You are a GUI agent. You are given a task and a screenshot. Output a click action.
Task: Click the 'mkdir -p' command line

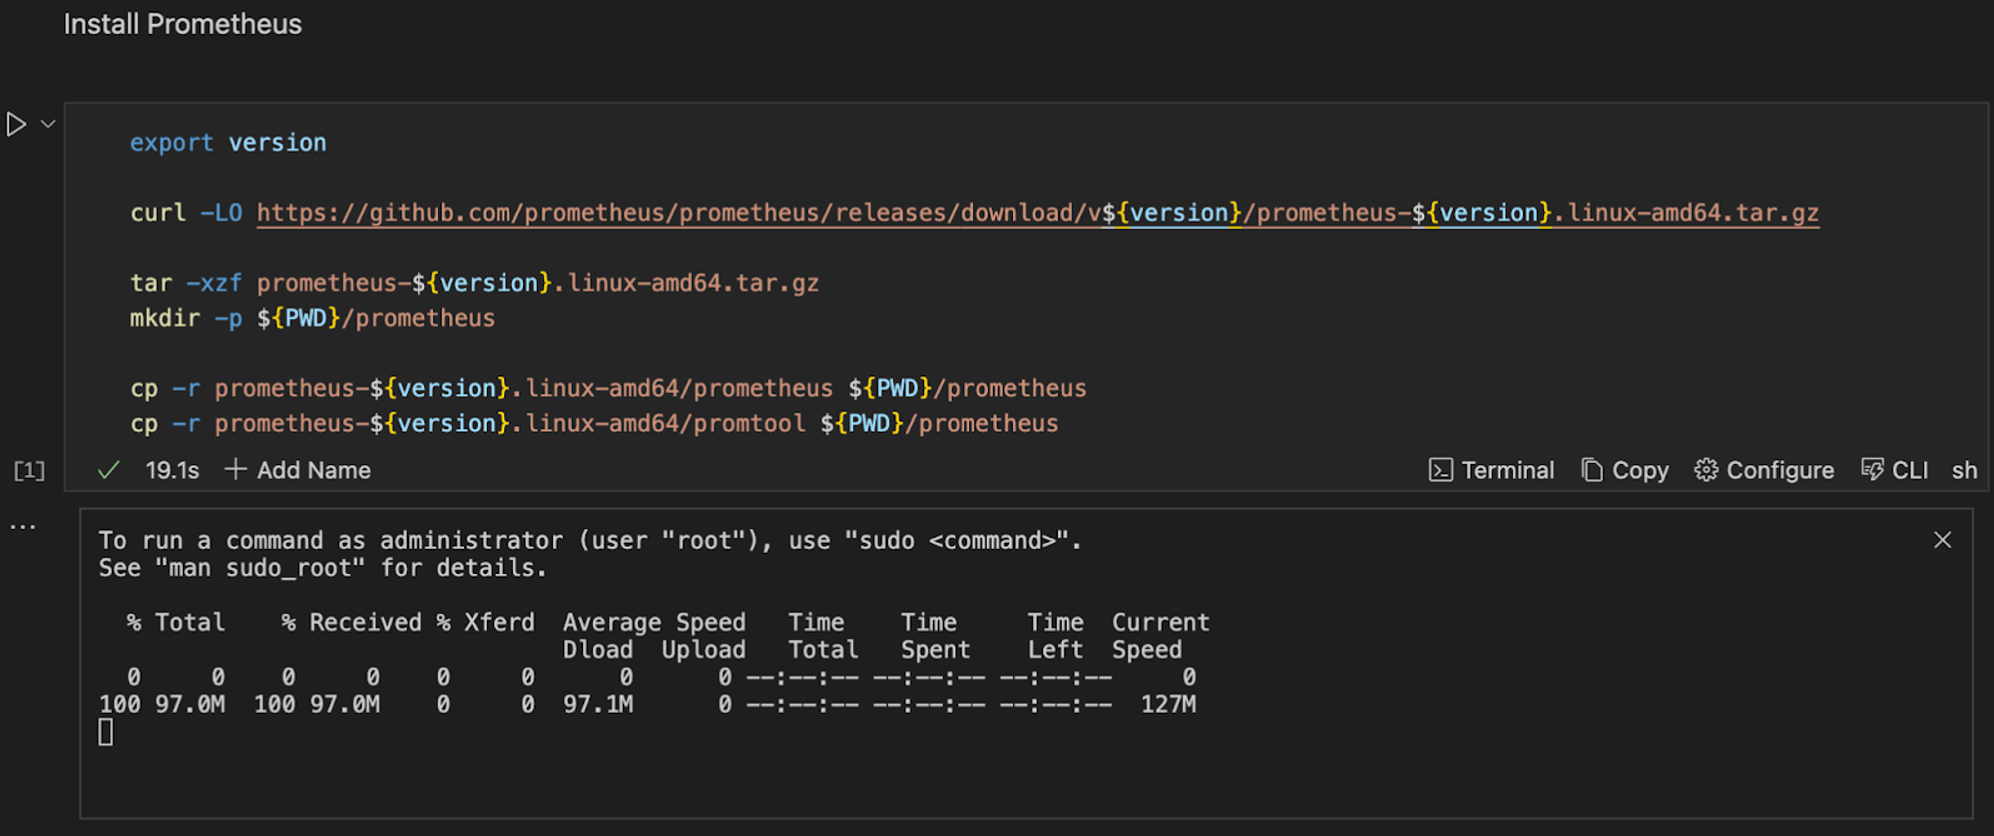click(312, 318)
